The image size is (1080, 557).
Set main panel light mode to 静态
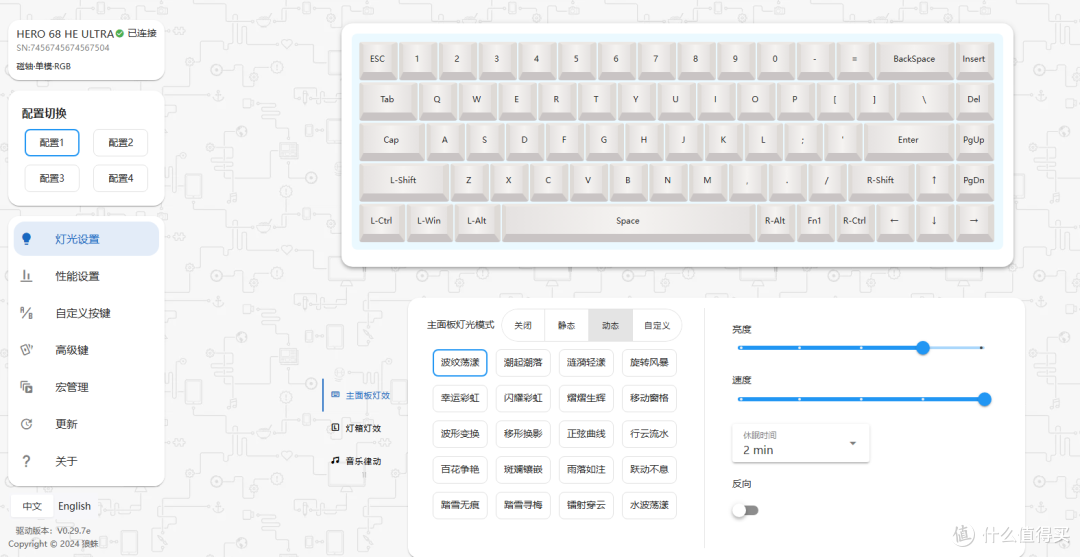pyautogui.click(x=566, y=325)
